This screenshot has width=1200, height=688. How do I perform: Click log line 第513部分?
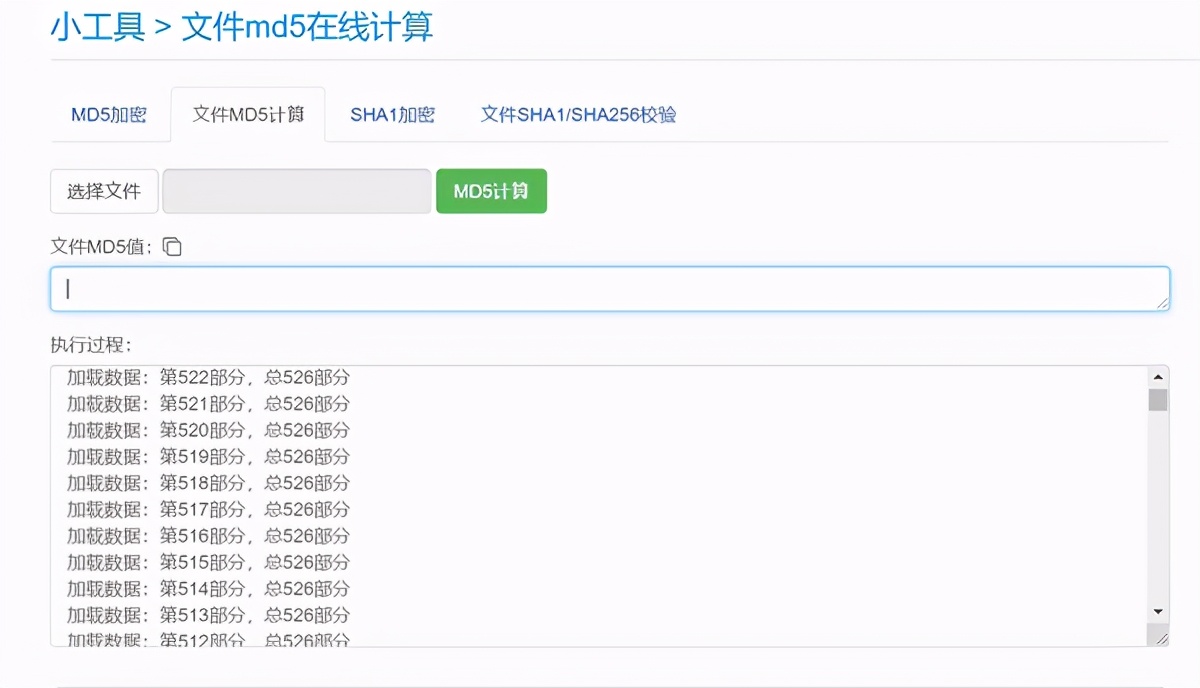[208, 615]
